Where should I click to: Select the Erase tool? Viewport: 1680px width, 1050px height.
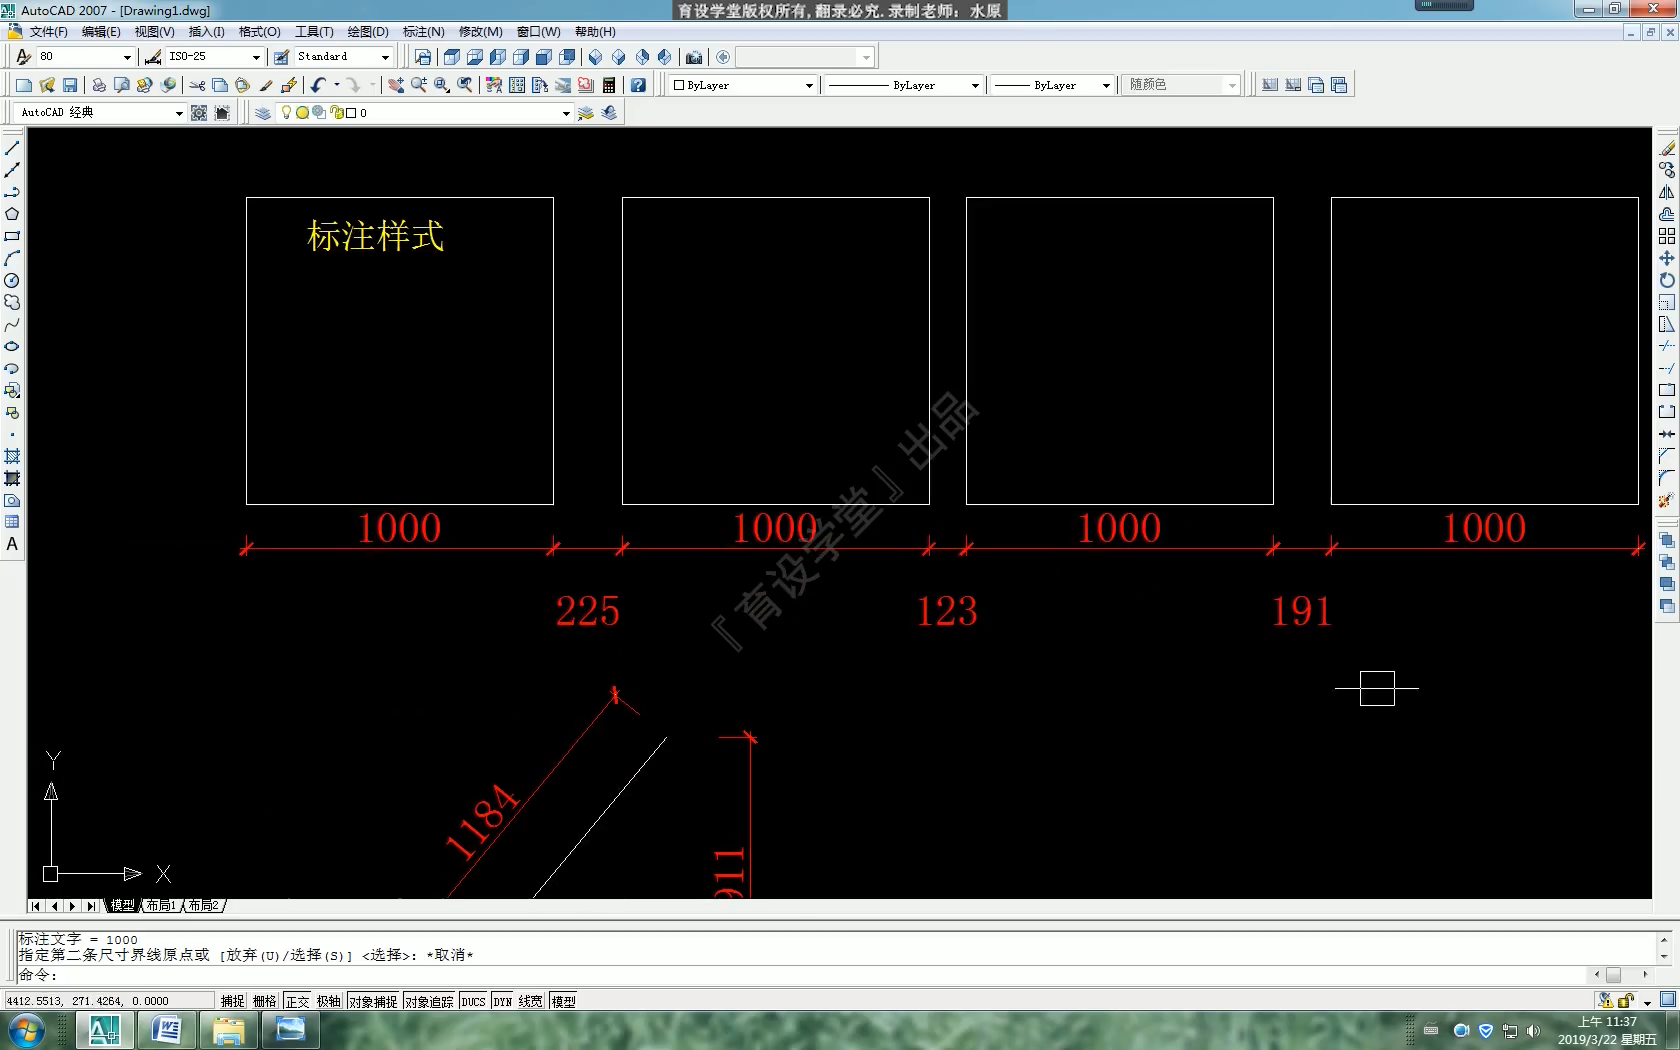coord(1667,148)
